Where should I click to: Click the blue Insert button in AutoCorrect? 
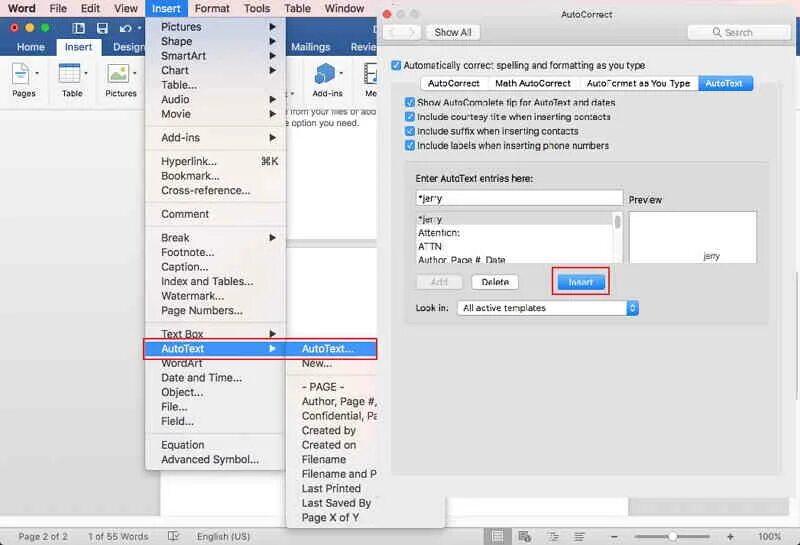pyautogui.click(x=581, y=282)
